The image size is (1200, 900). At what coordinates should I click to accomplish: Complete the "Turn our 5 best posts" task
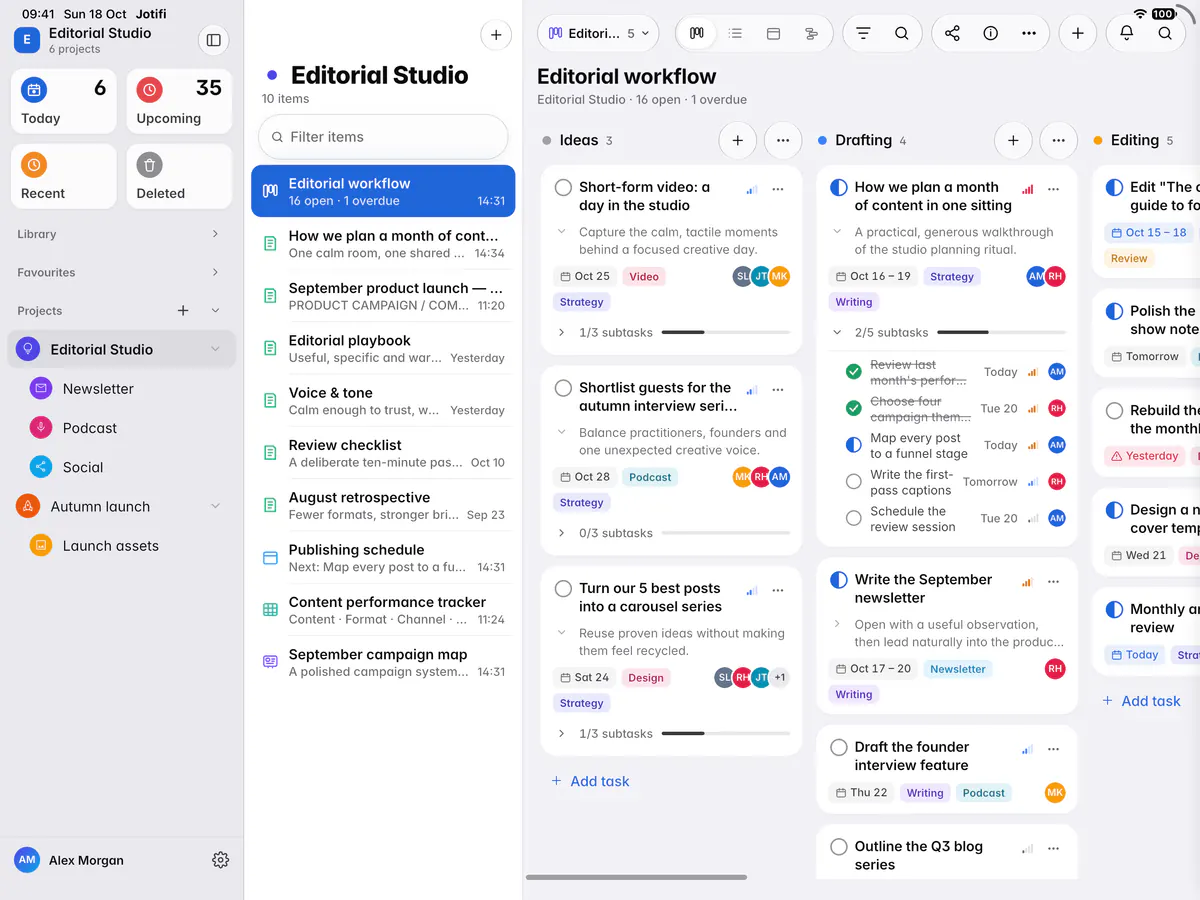(x=563, y=589)
